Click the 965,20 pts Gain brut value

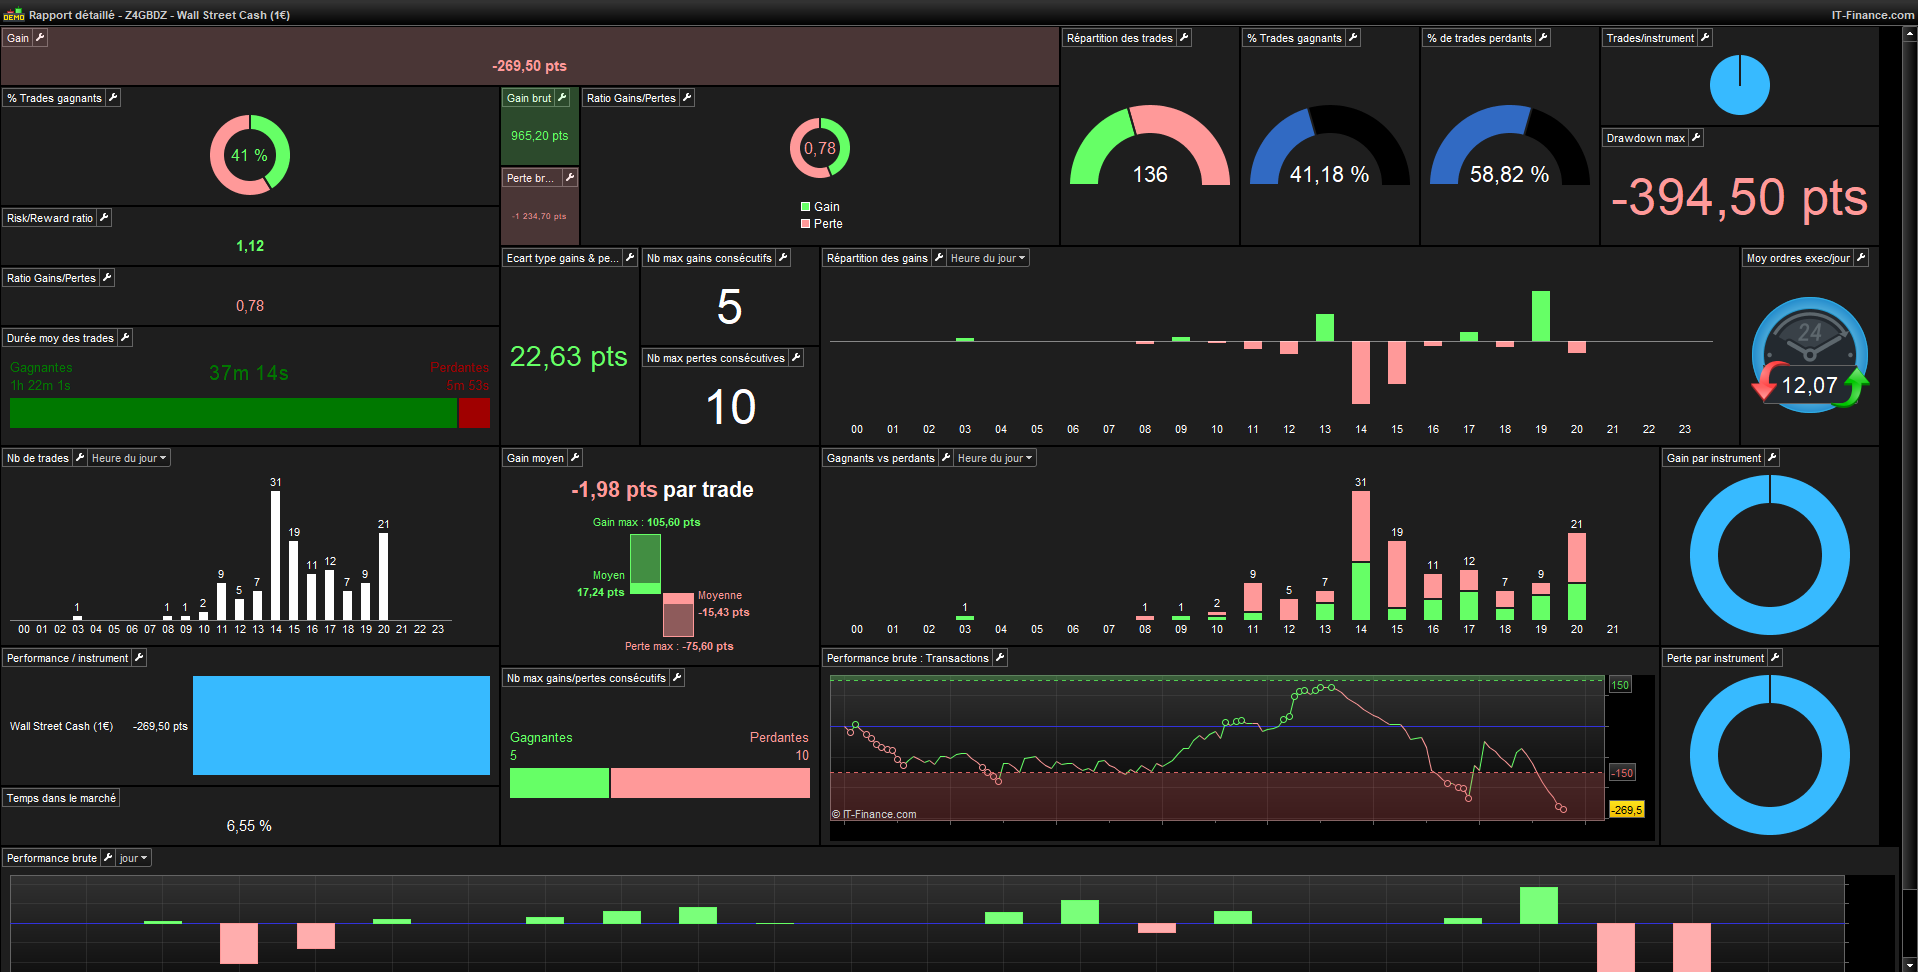click(539, 136)
